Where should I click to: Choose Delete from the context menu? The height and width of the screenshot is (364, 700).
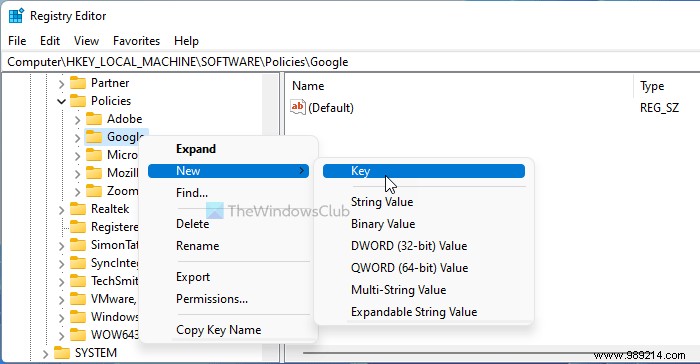(x=229, y=224)
